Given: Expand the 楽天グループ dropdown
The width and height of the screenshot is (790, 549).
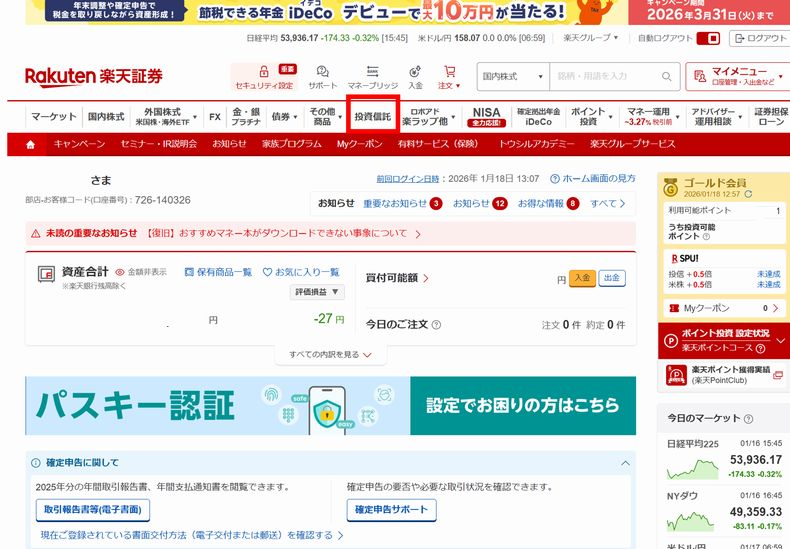Looking at the screenshot, I should (x=590, y=38).
